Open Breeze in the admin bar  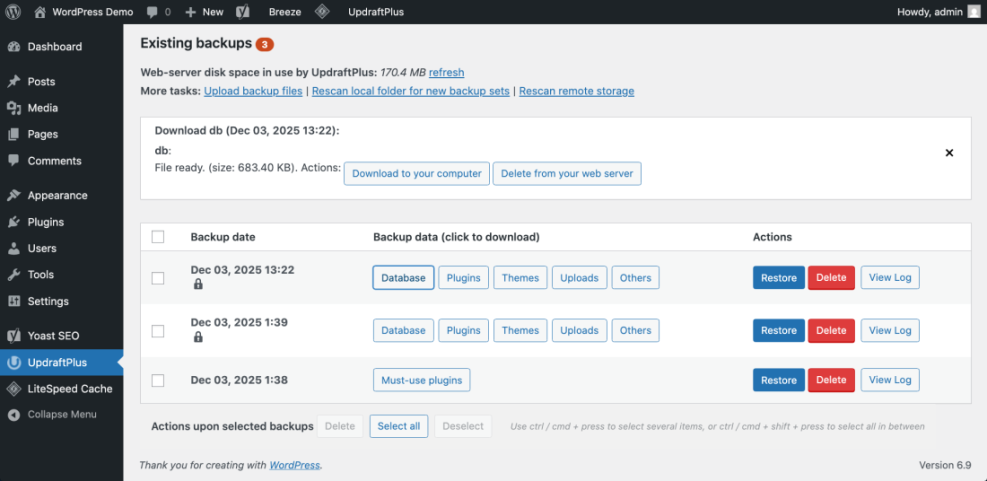click(x=285, y=12)
